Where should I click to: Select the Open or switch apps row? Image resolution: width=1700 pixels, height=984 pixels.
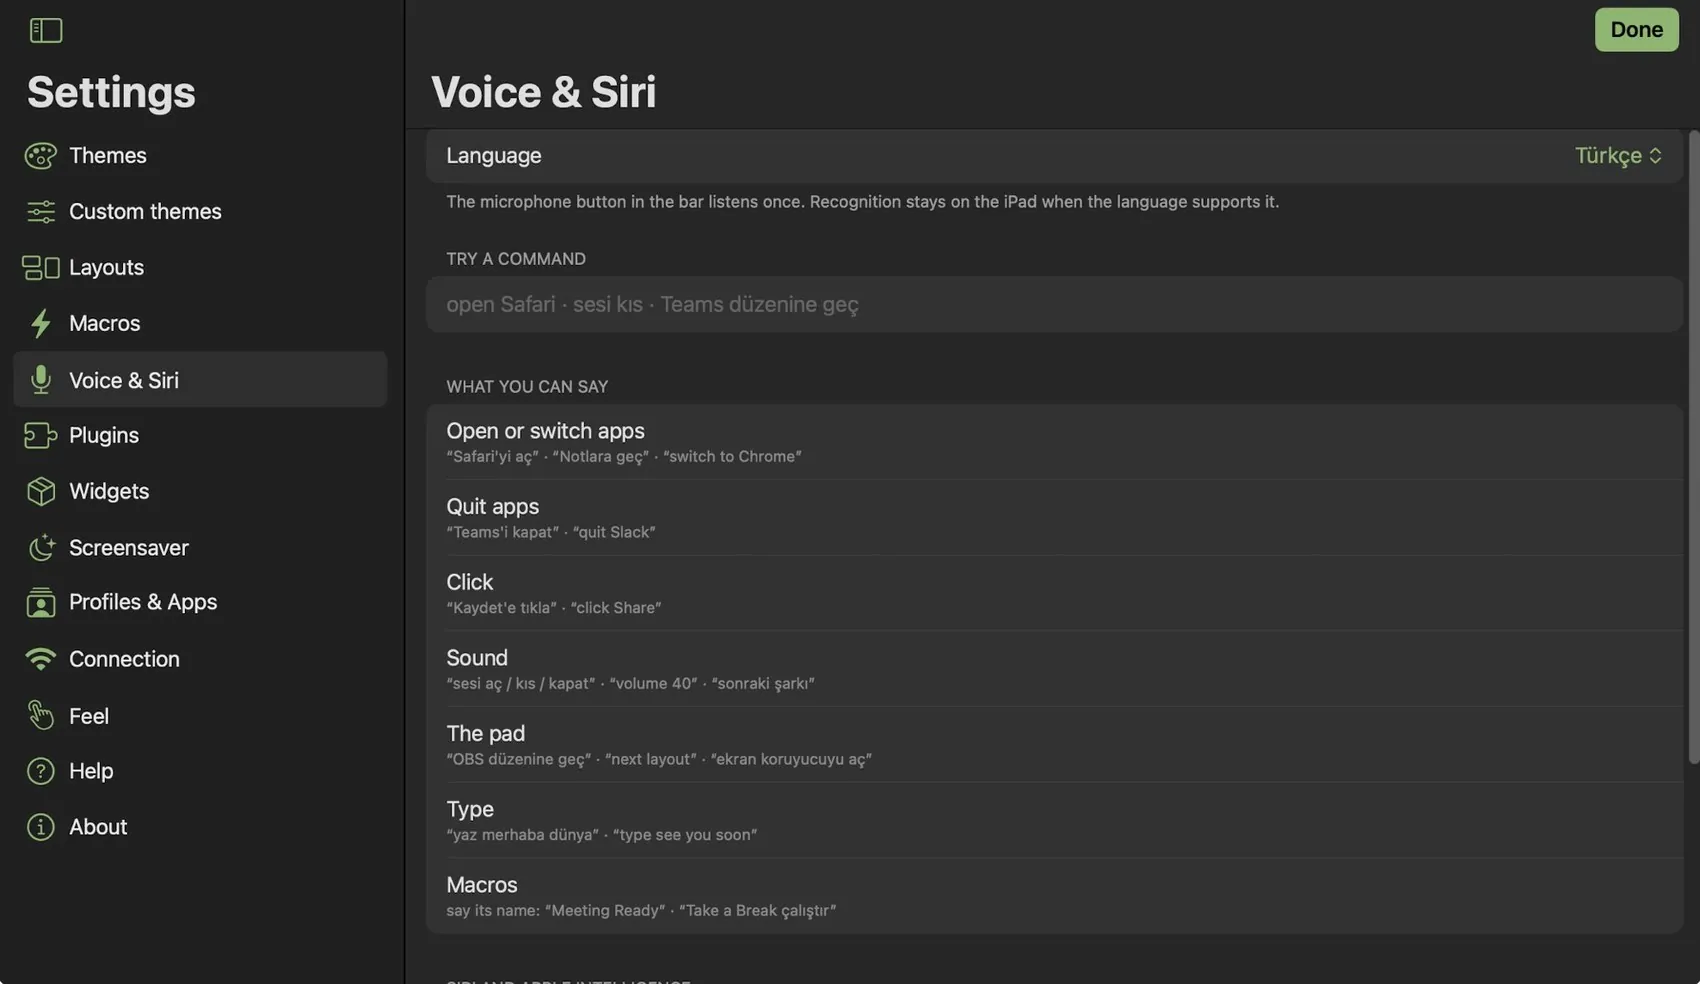point(1054,442)
